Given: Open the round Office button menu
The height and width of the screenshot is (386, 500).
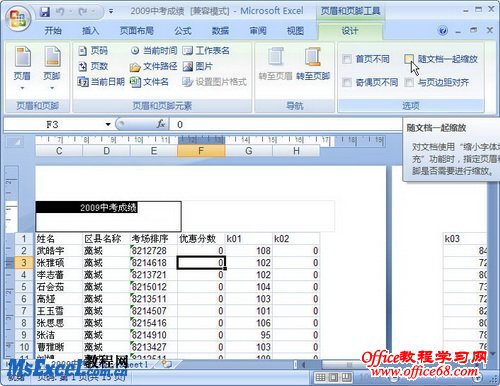Looking at the screenshot, I should tap(18, 18).
